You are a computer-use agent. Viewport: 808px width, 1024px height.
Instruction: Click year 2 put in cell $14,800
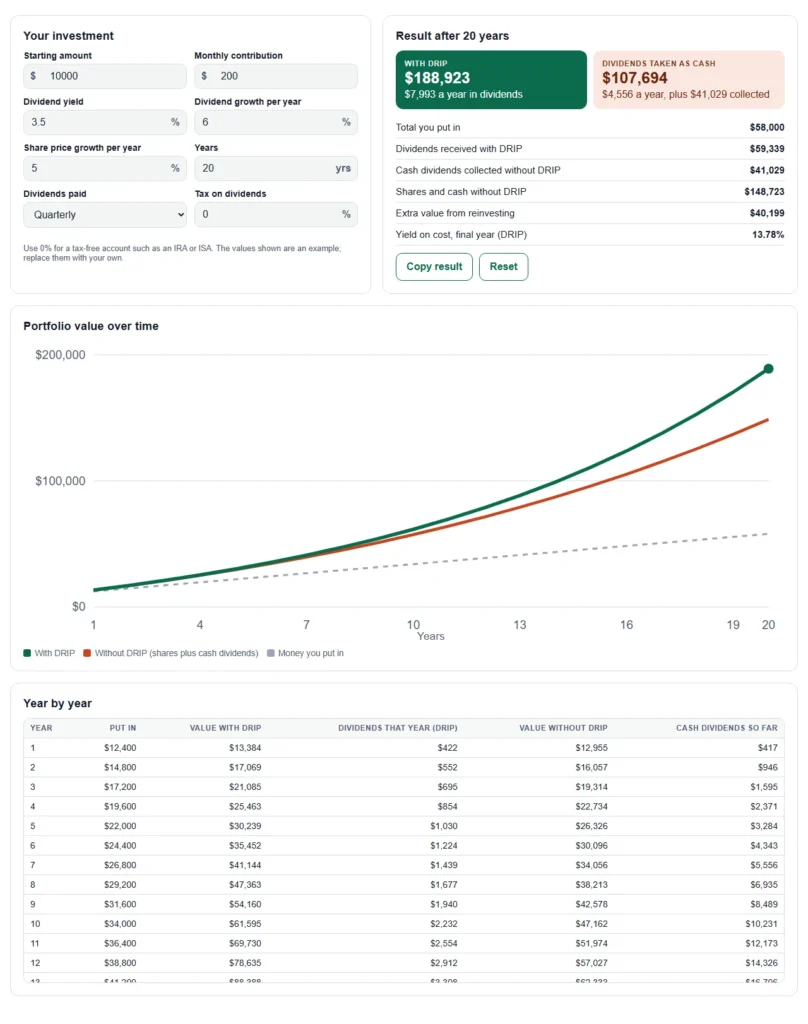tap(120, 767)
